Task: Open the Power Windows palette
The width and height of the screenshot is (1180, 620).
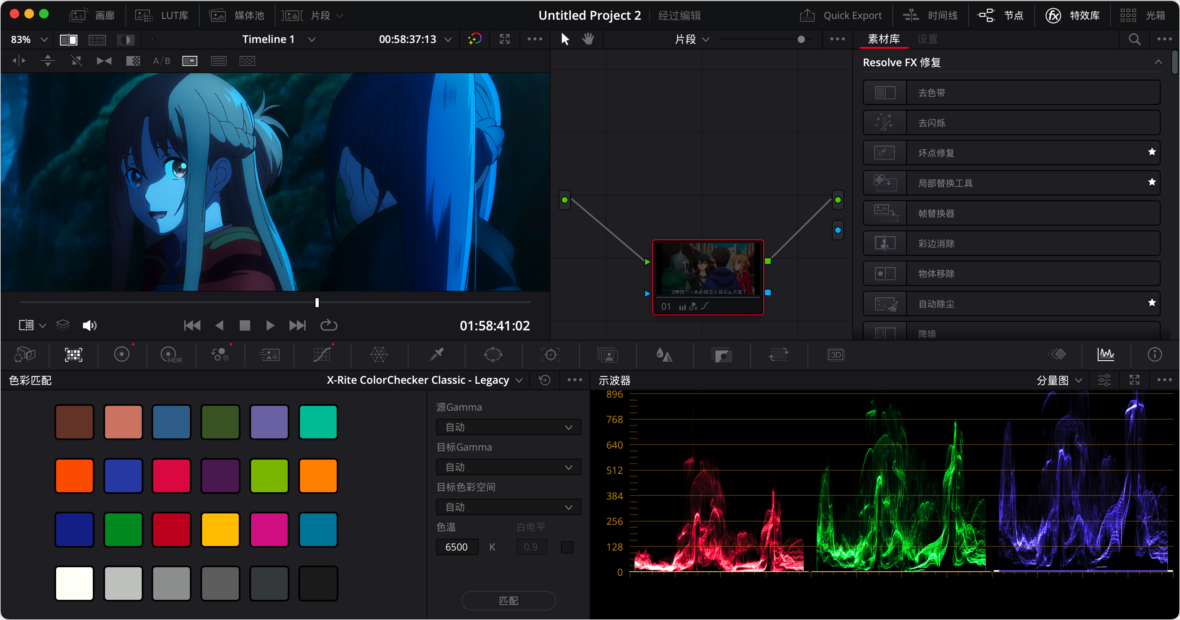Action: pos(492,355)
